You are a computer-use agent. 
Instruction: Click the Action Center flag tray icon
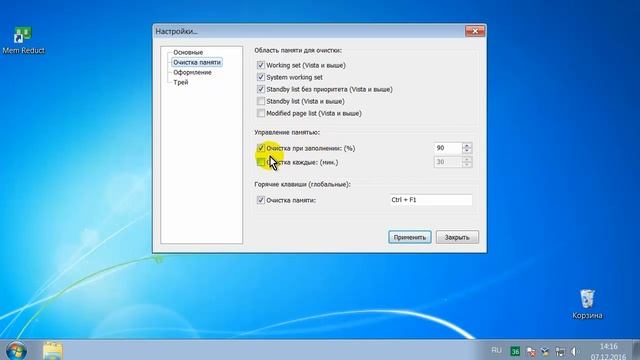(531, 351)
